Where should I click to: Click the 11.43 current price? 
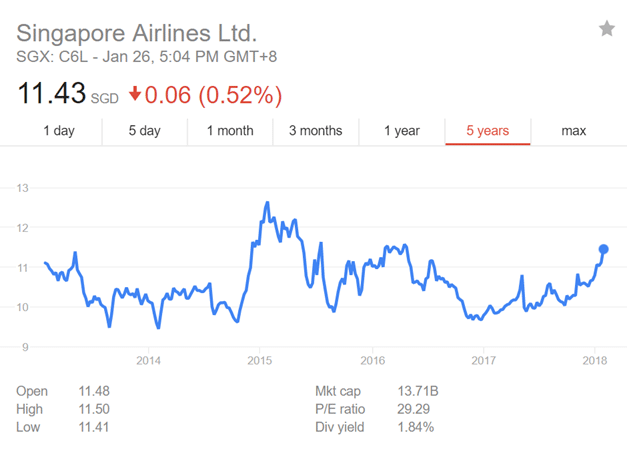pyautogui.click(x=50, y=95)
